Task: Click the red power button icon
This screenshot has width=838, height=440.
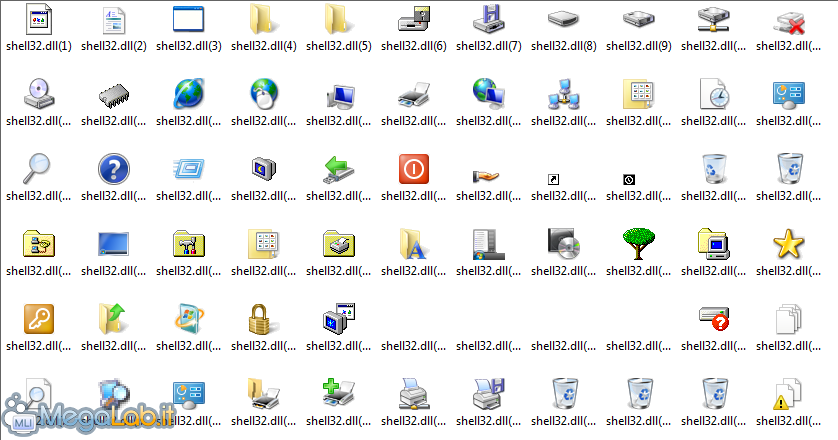Action: pyautogui.click(x=414, y=169)
